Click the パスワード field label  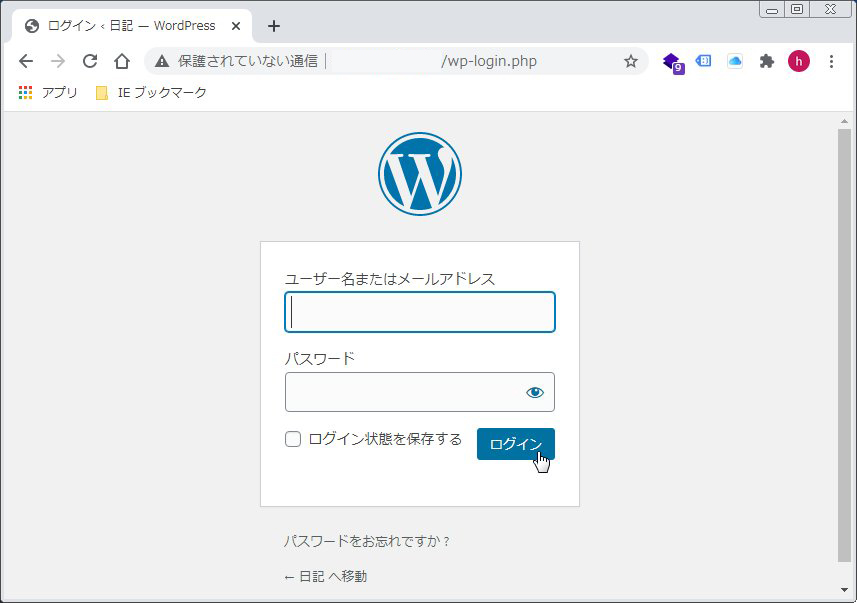[x=320, y=359]
